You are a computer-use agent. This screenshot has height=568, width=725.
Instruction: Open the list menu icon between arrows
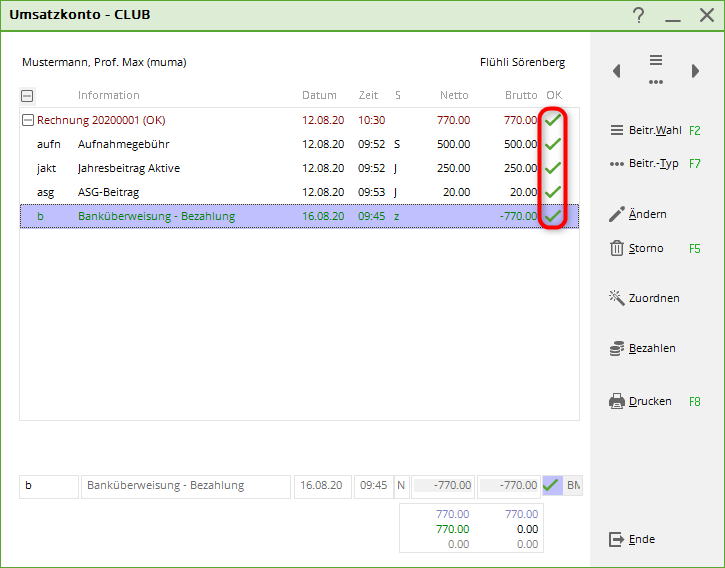point(656,69)
